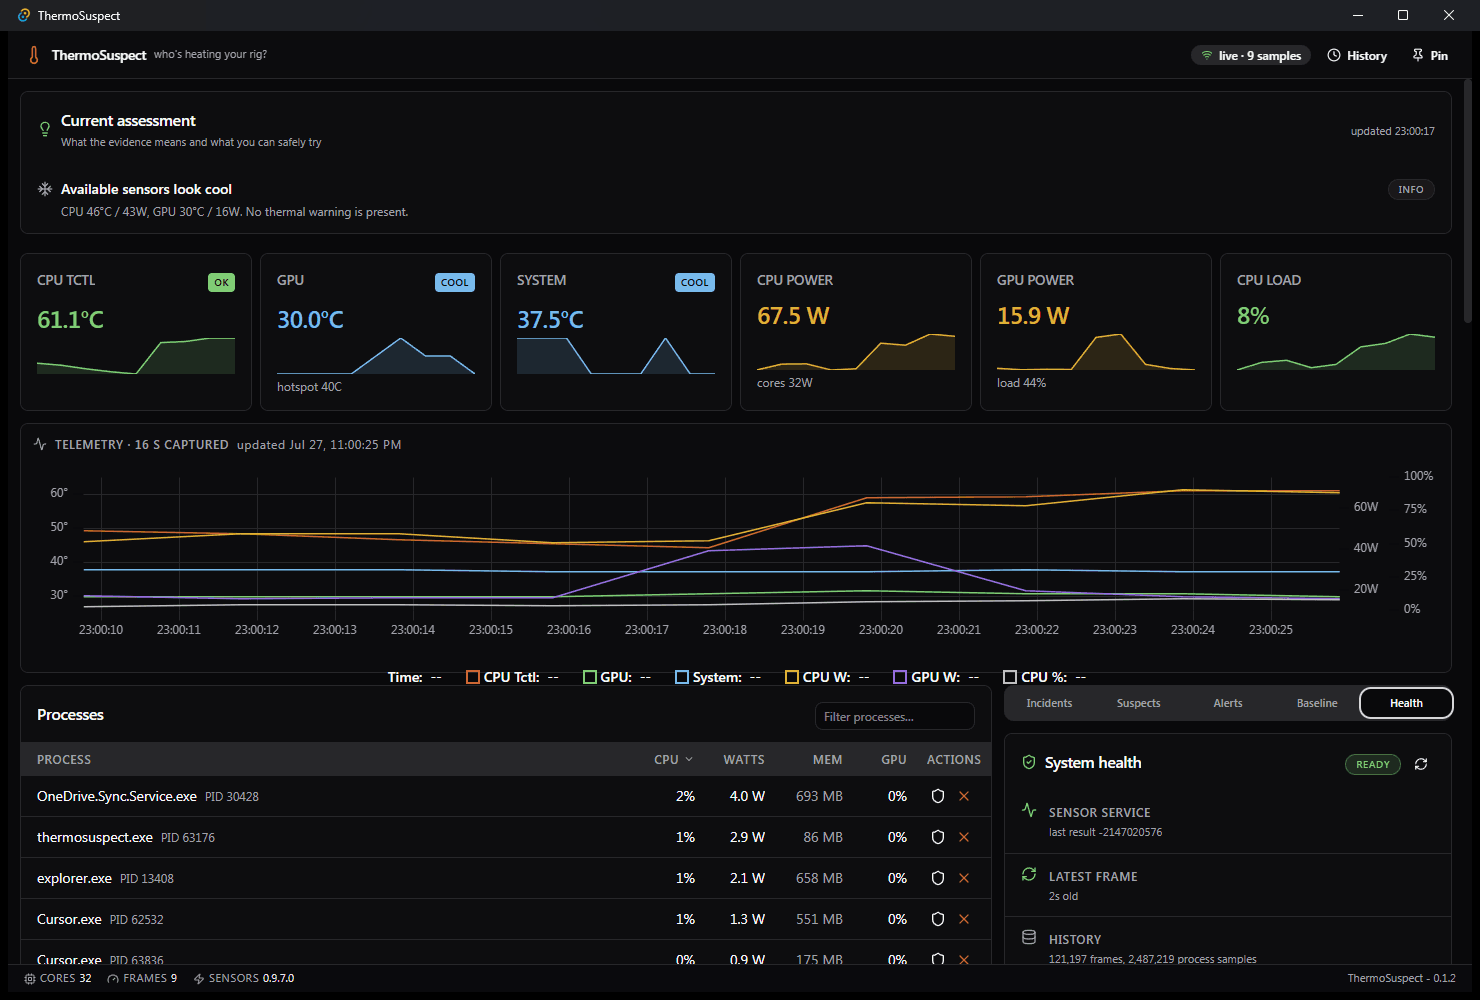
Task: Click the shield icon for thermosuspect.exe
Action: (x=938, y=837)
